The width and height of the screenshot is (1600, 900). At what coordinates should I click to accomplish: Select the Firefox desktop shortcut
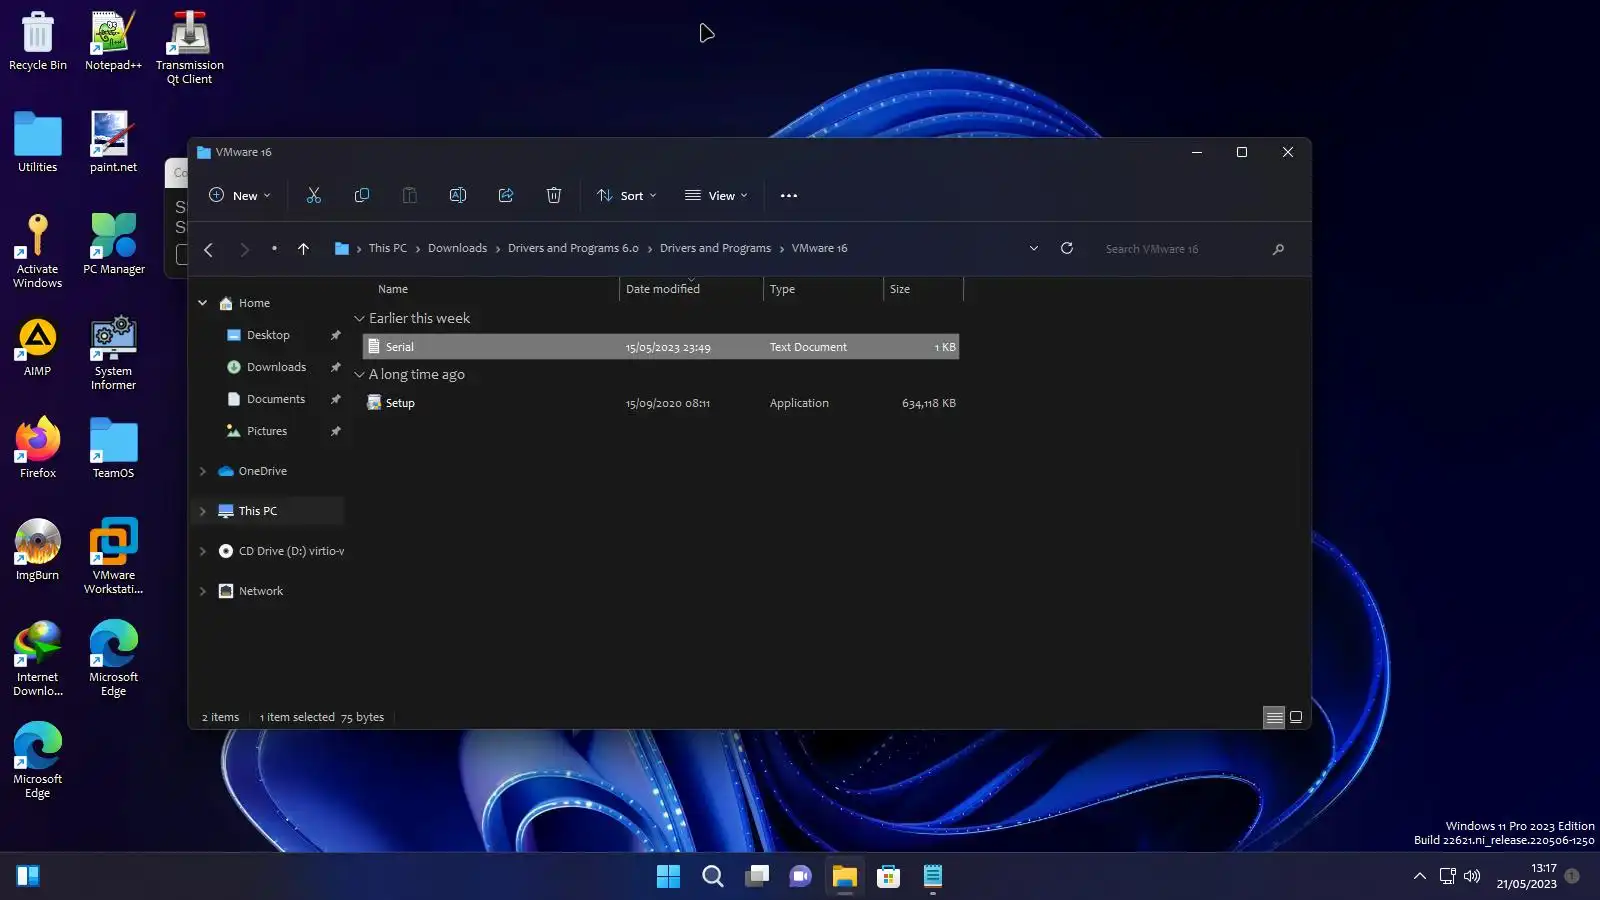[38, 449]
